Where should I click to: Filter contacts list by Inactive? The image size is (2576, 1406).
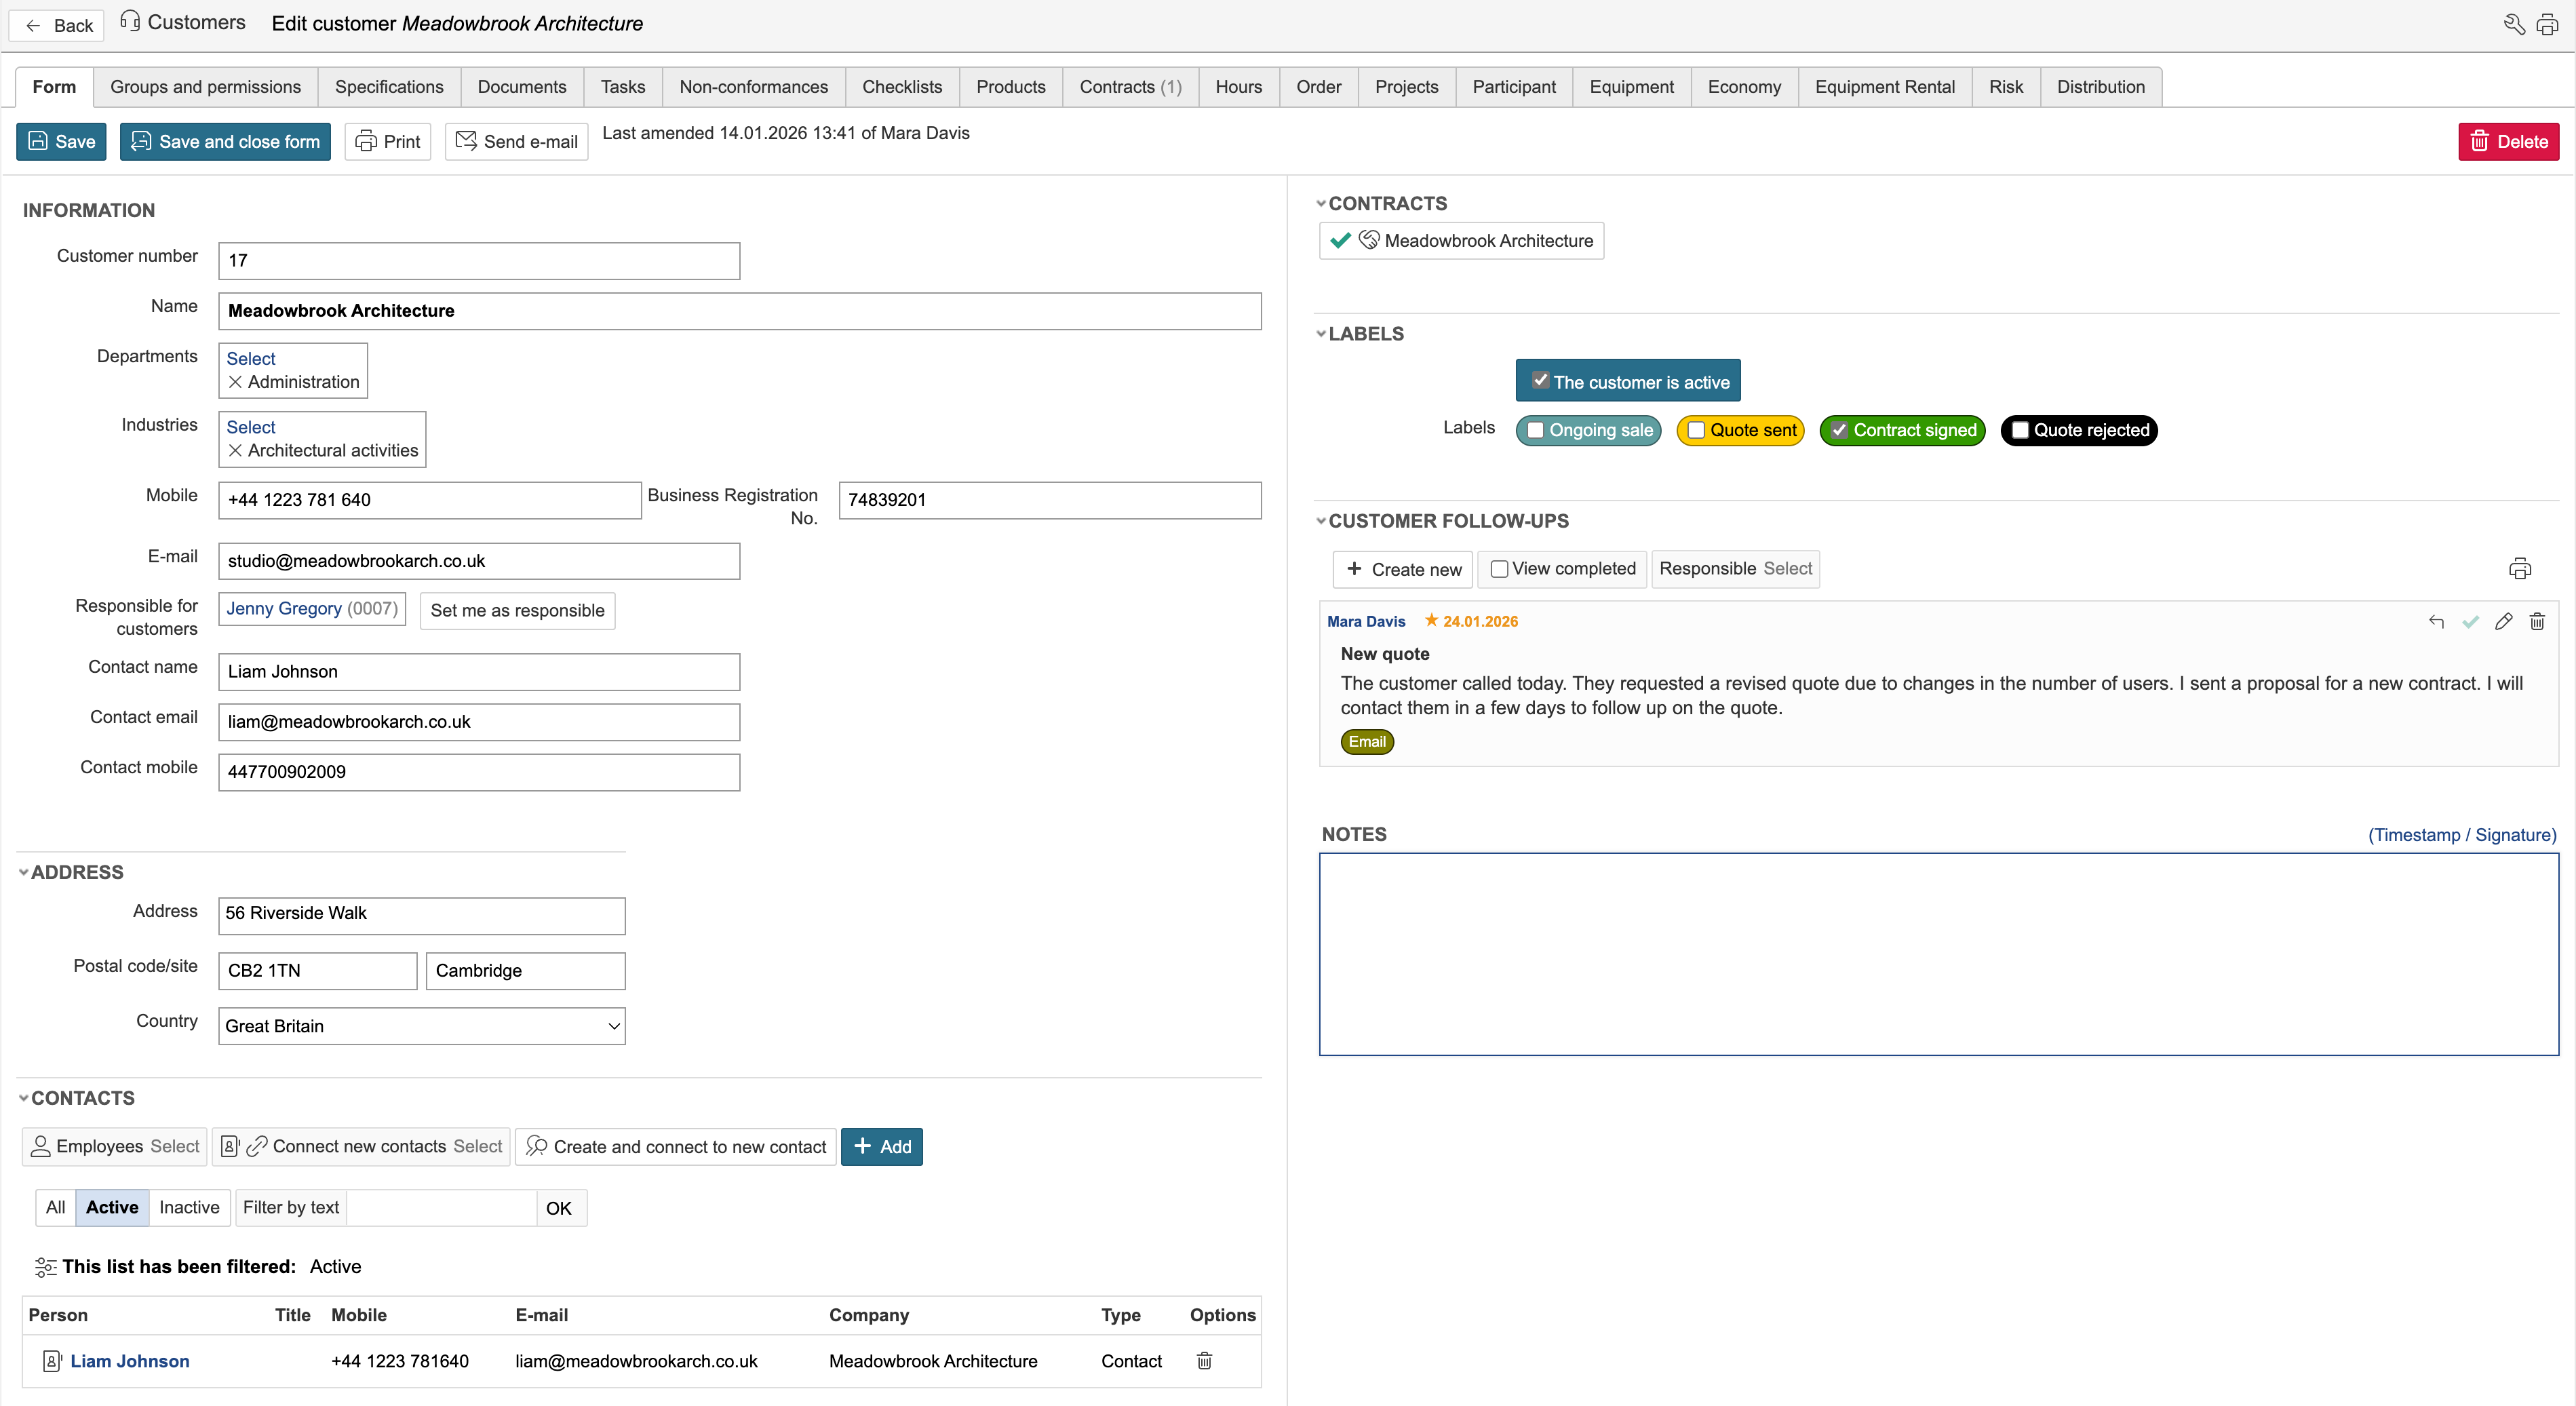coord(189,1207)
